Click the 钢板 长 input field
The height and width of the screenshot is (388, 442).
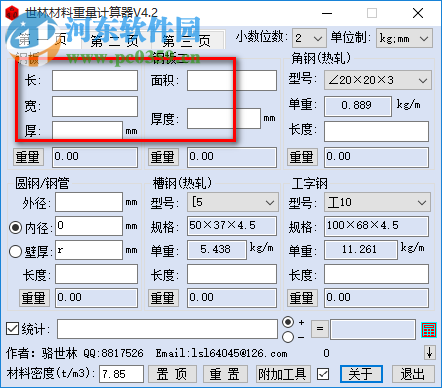(x=95, y=80)
